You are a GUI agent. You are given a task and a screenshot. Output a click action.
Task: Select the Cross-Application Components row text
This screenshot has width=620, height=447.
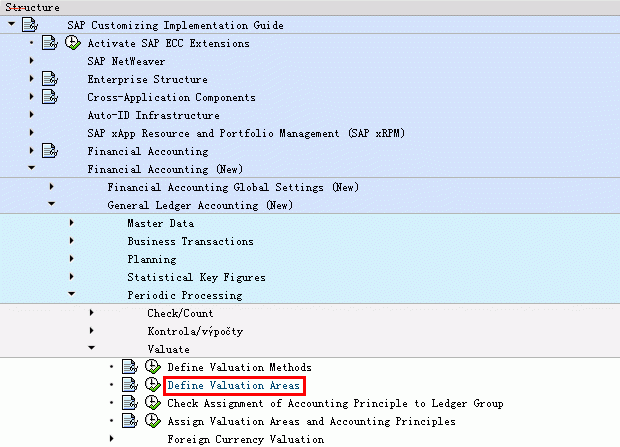point(171,97)
